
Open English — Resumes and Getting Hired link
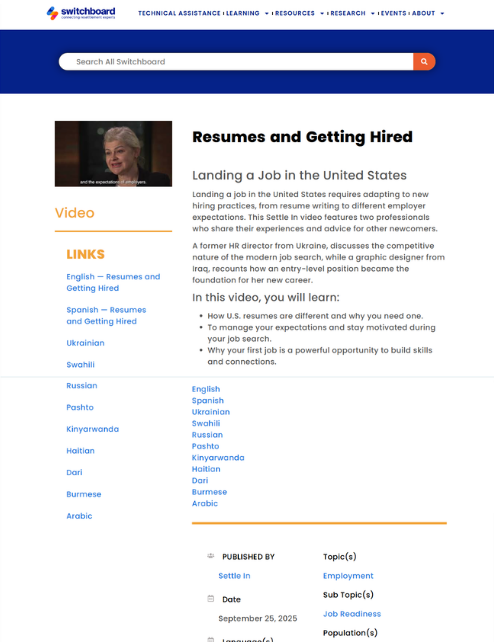click(113, 283)
